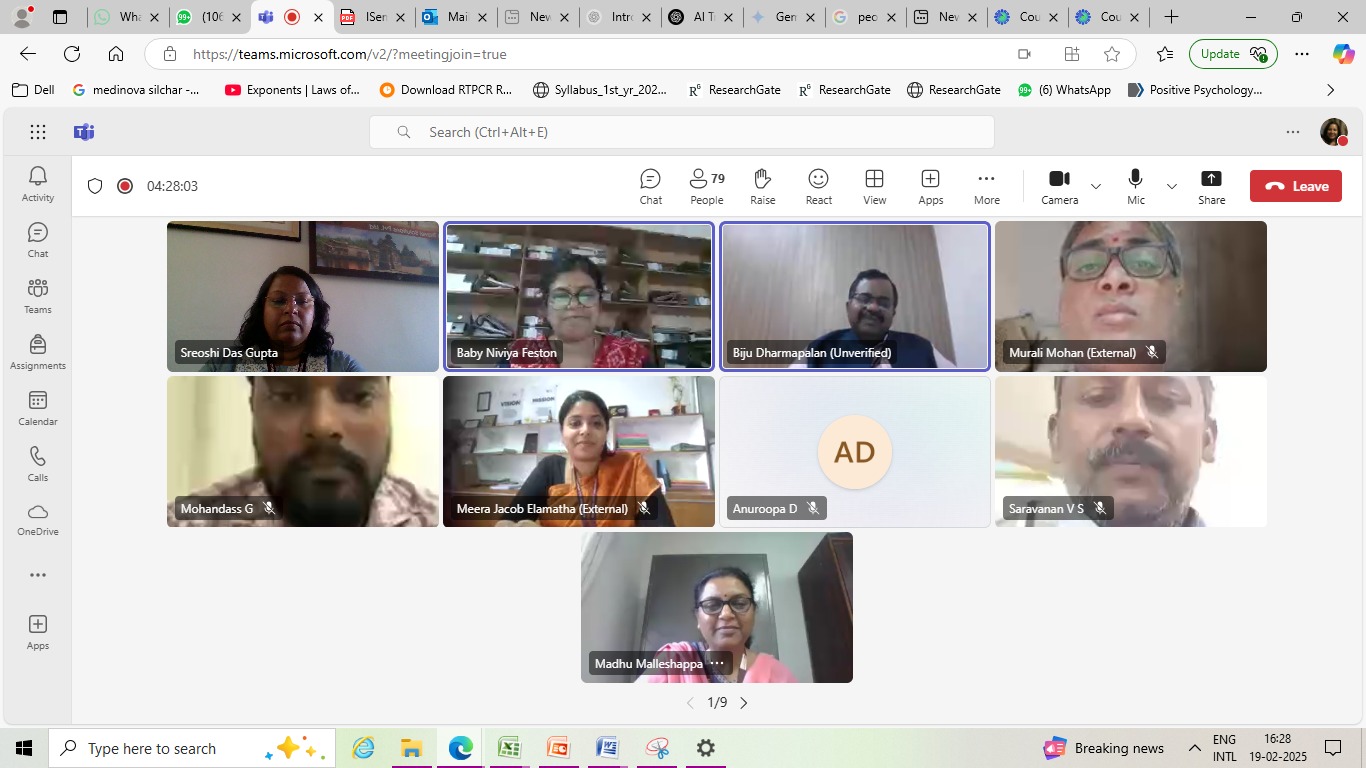Open browser Settings and more menu
The image size is (1366, 768).
coord(1301,54)
